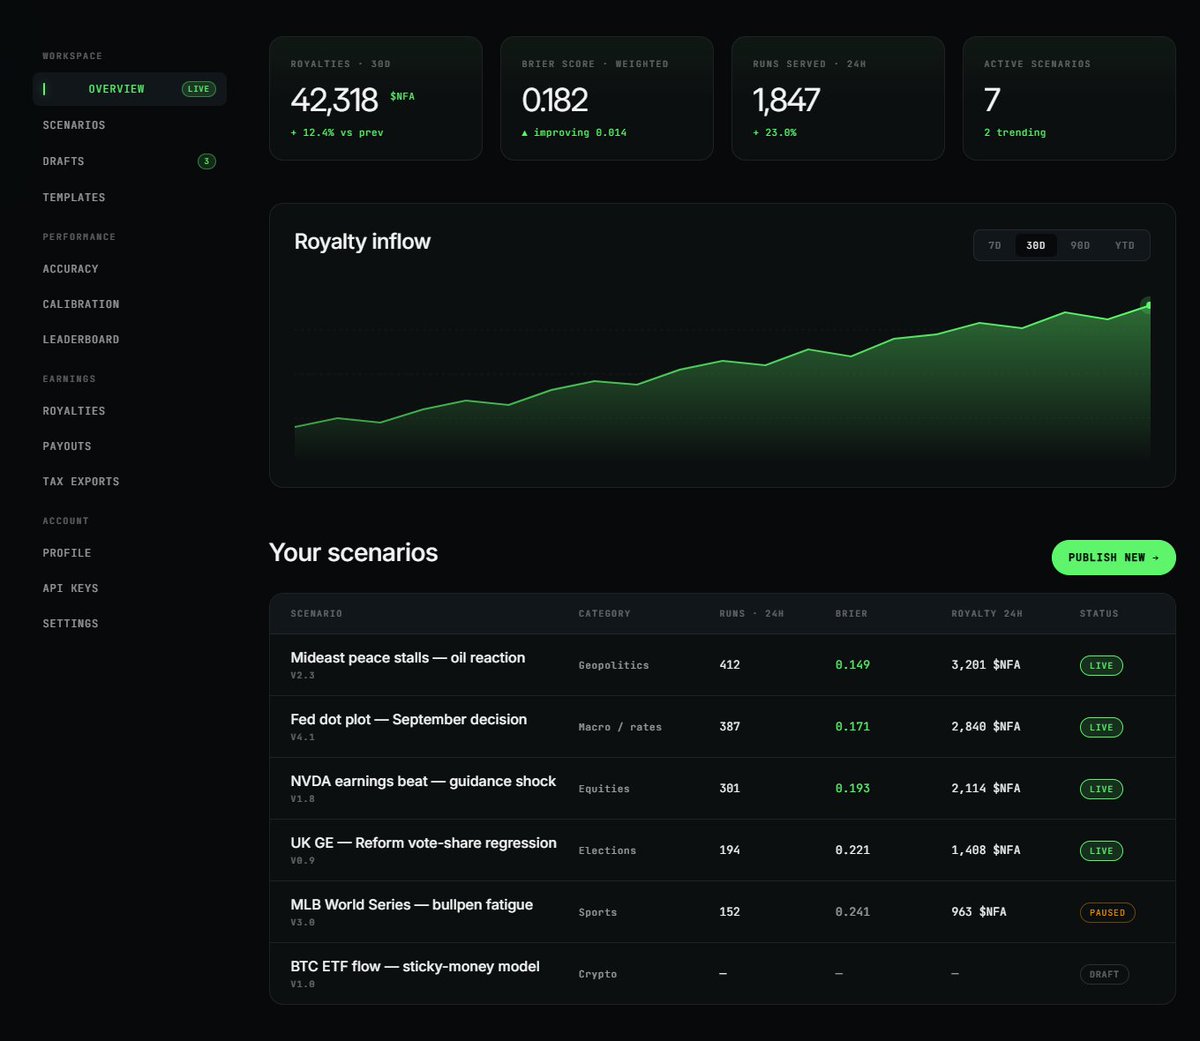
Task: Click the Geopolitics category cell
Action: coord(614,666)
